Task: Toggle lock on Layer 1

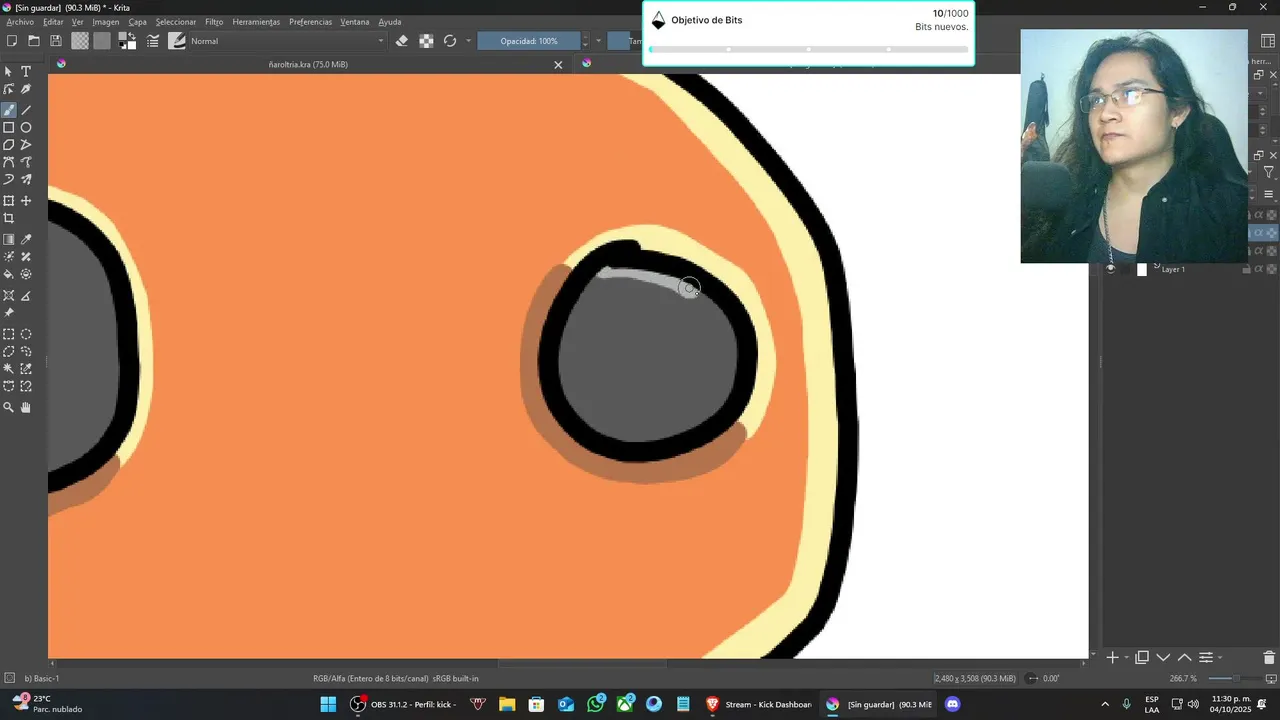Action: click(1246, 269)
